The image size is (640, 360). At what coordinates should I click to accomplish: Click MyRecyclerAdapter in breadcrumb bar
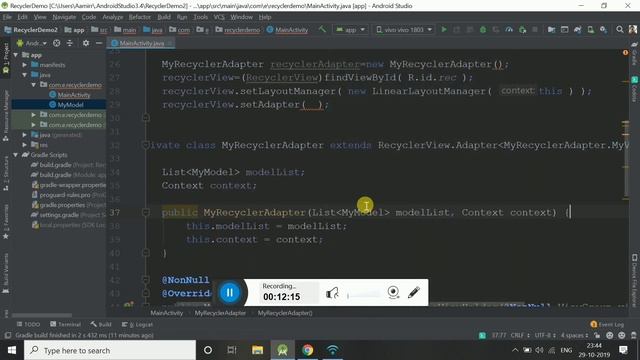tap(220, 313)
